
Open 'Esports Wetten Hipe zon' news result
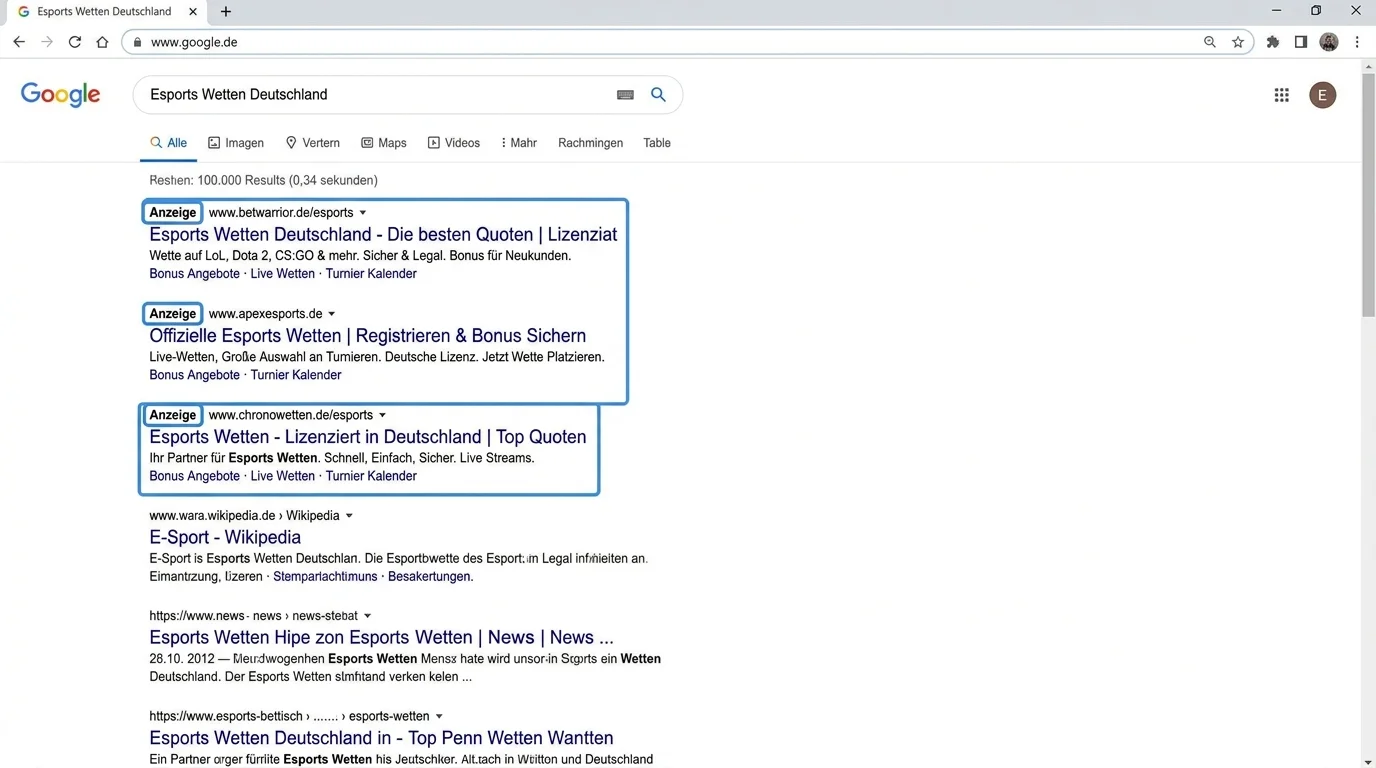tap(381, 637)
